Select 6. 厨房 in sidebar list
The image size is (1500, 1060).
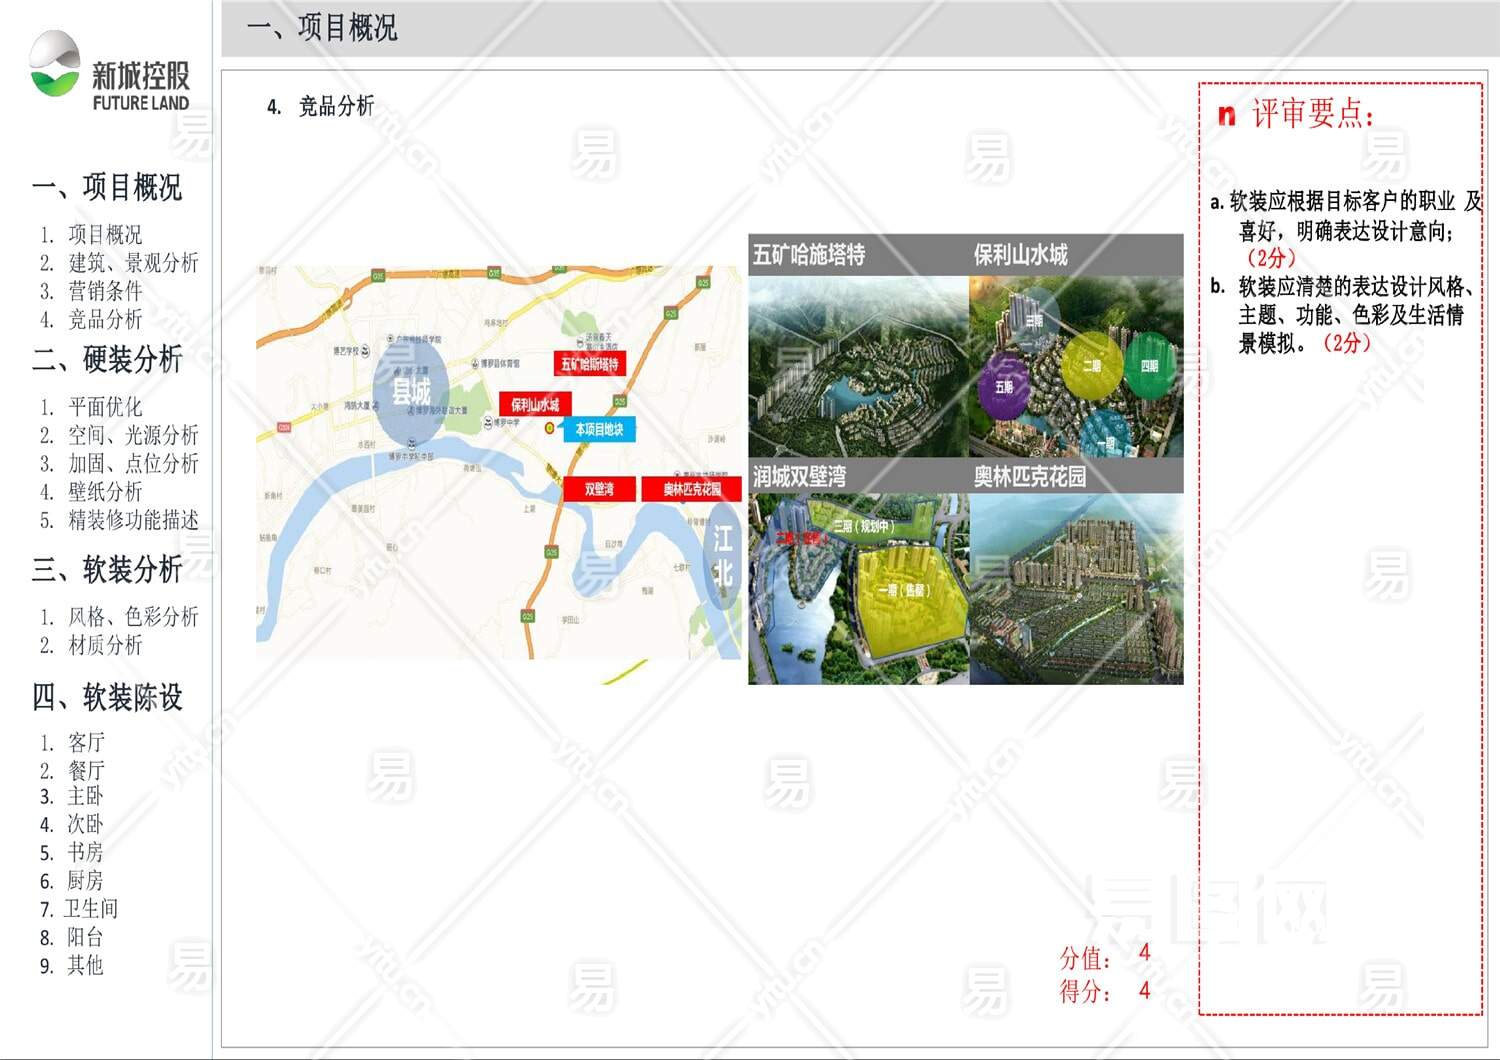72,880
